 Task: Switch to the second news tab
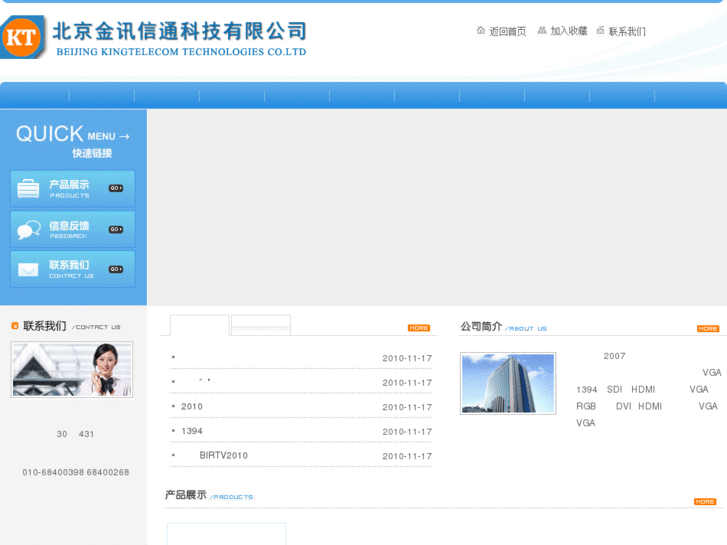260,325
